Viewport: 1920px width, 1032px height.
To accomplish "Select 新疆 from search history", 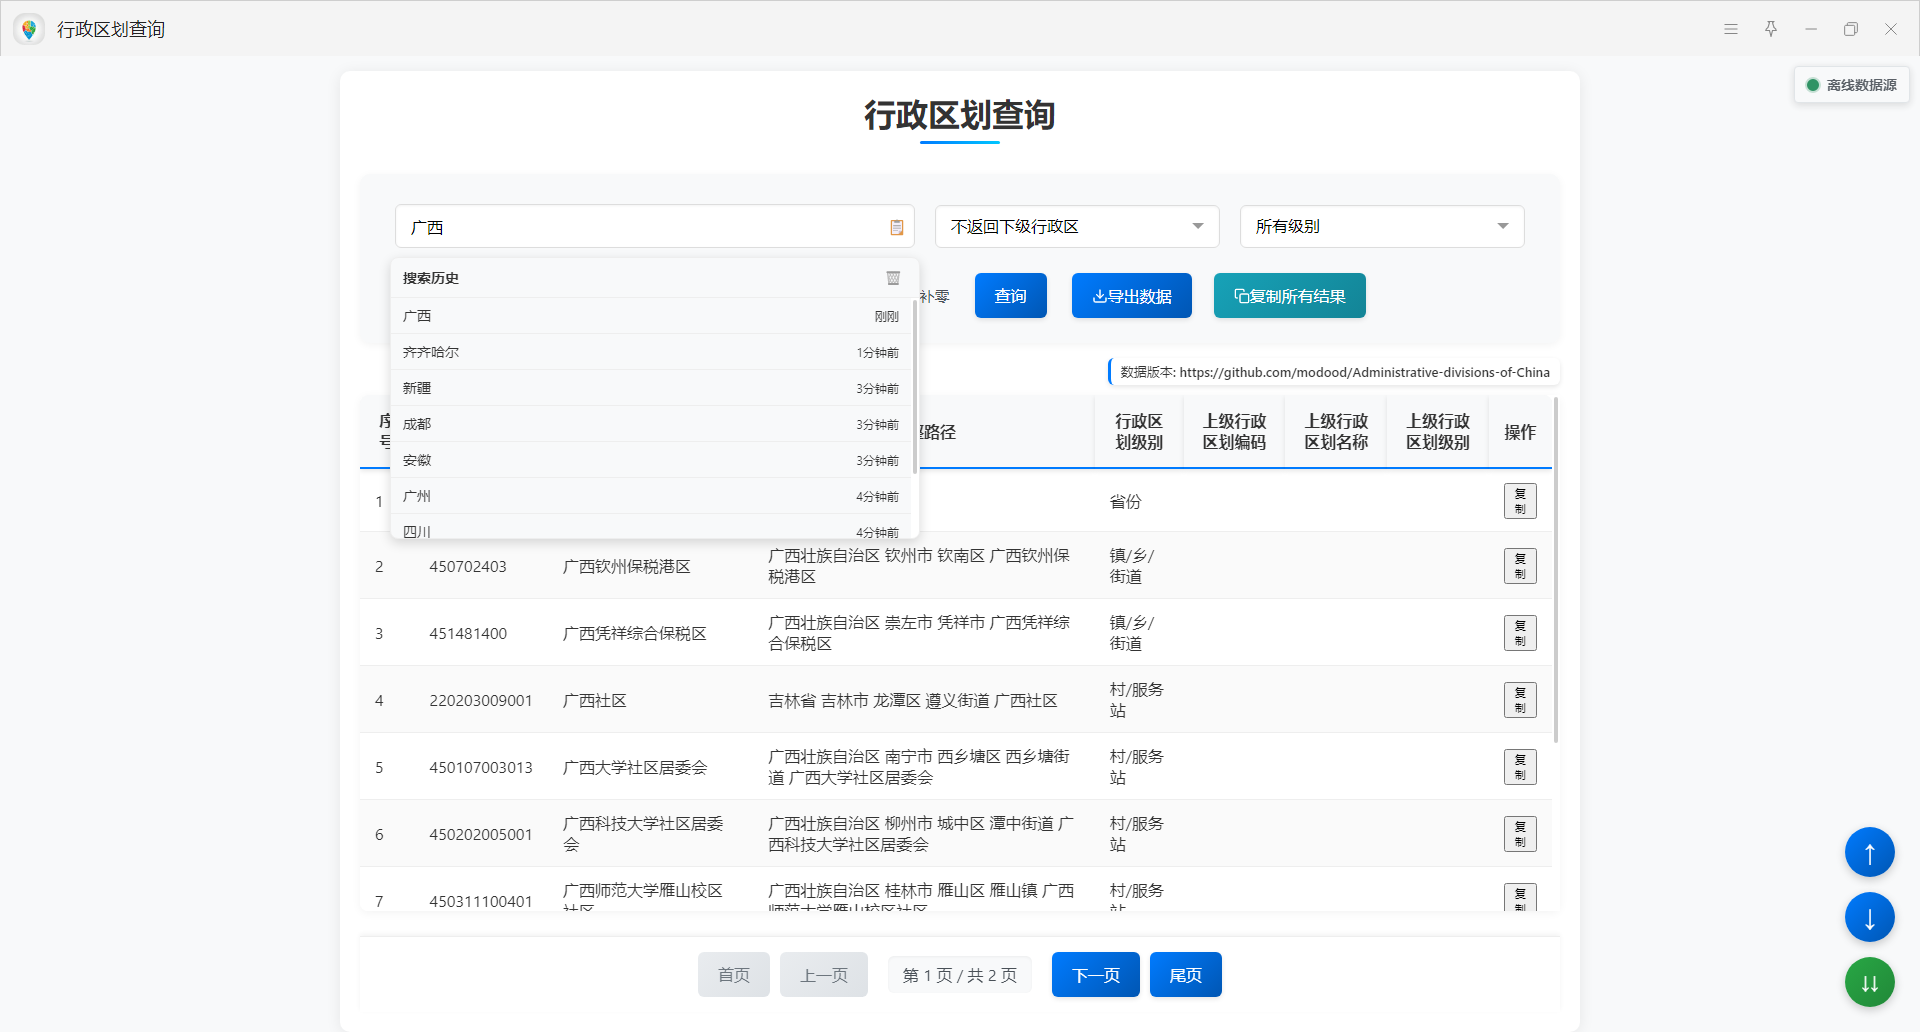I will [x=651, y=388].
